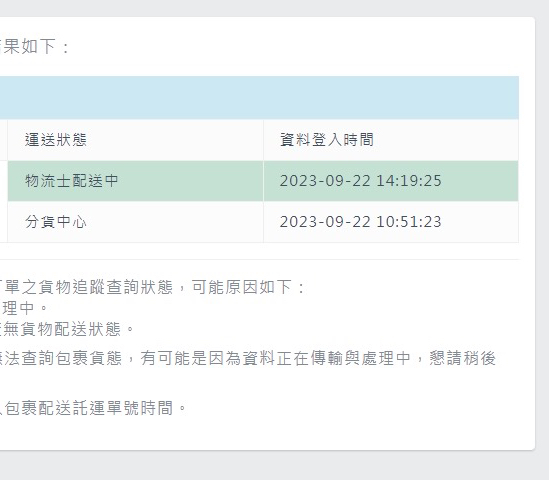The height and width of the screenshot is (480, 549).
Task: Click the narrow cell left of 物流士配送中
Action: pyautogui.click(x=4, y=181)
